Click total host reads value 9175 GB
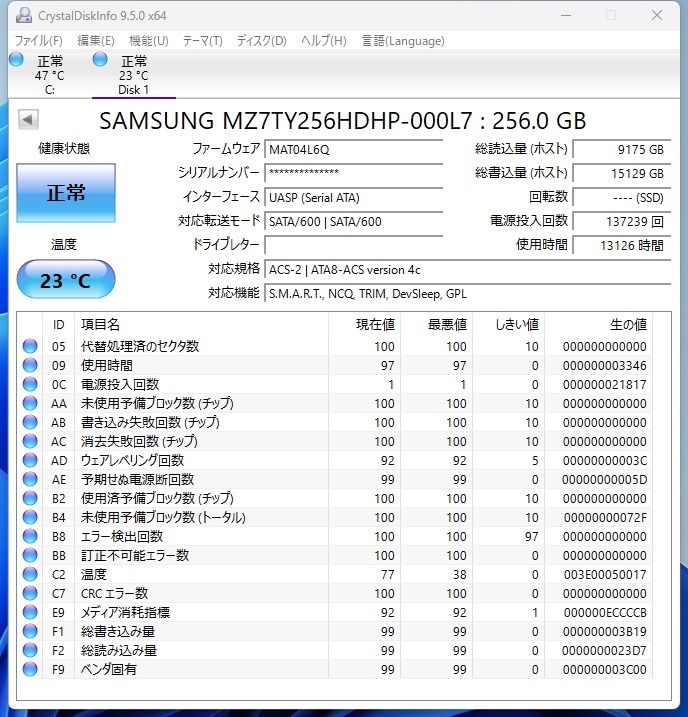 622,150
